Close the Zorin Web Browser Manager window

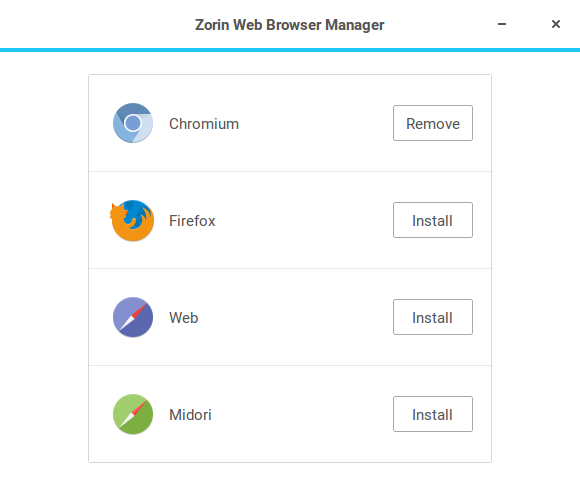click(x=556, y=24)
